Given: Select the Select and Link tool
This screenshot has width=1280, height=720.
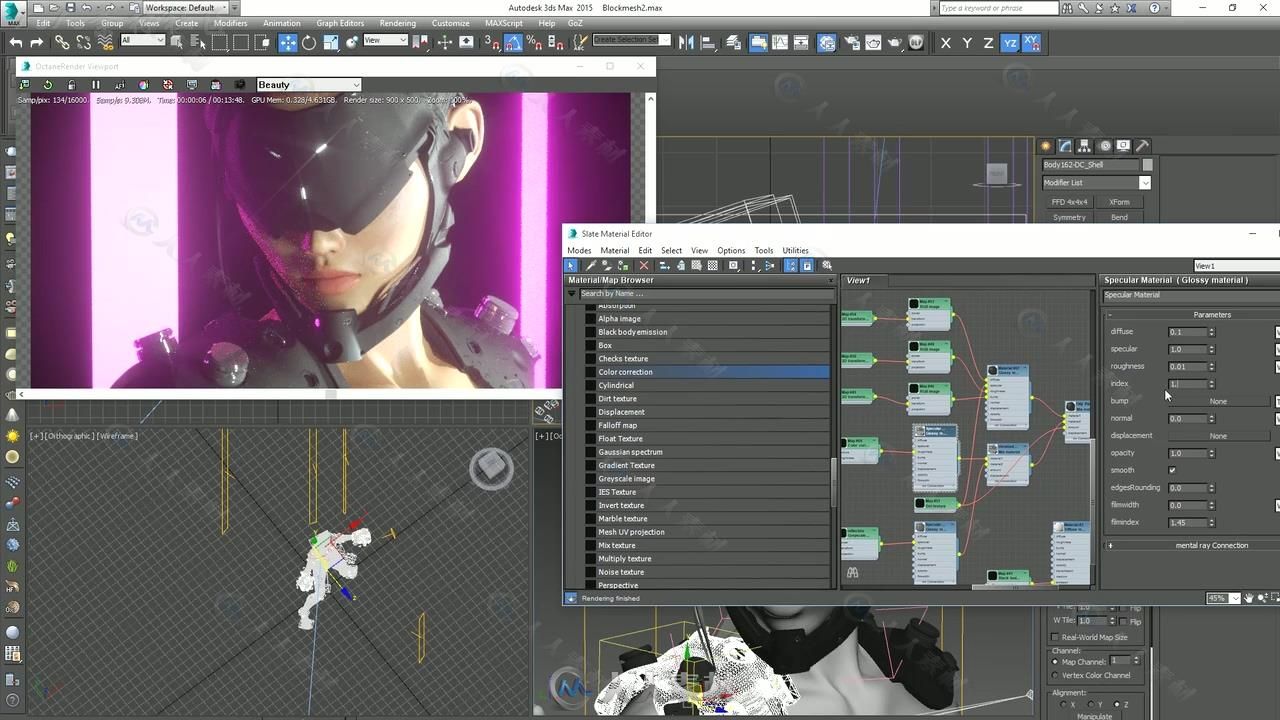Looking at the screenshot, I should (x=62, y=42).
